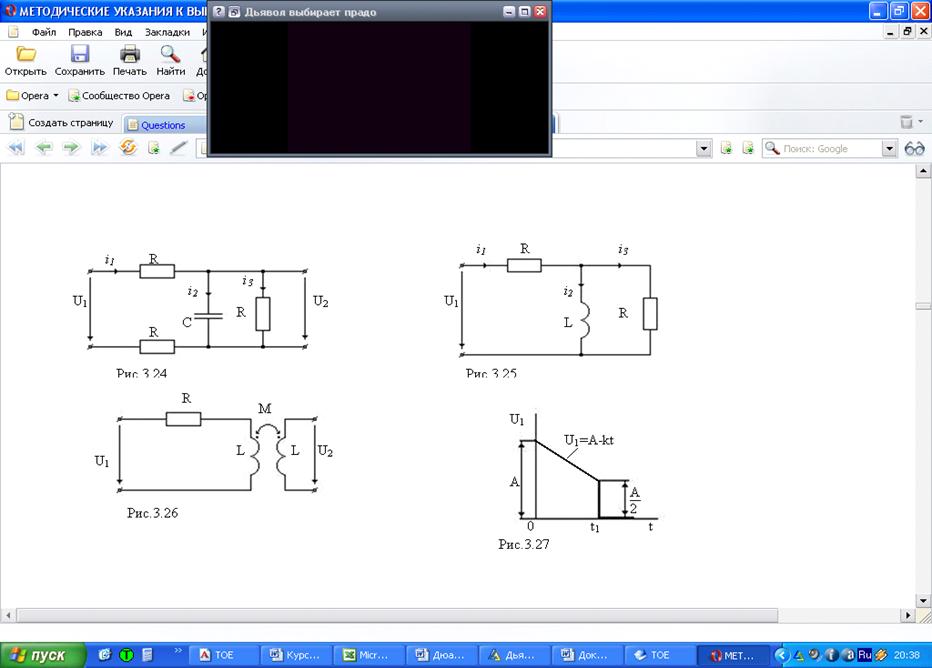The width and height of the screenshot is (932, 668).
Task: Click Создать страницу new page button
Action: click(x=61, y=123)
